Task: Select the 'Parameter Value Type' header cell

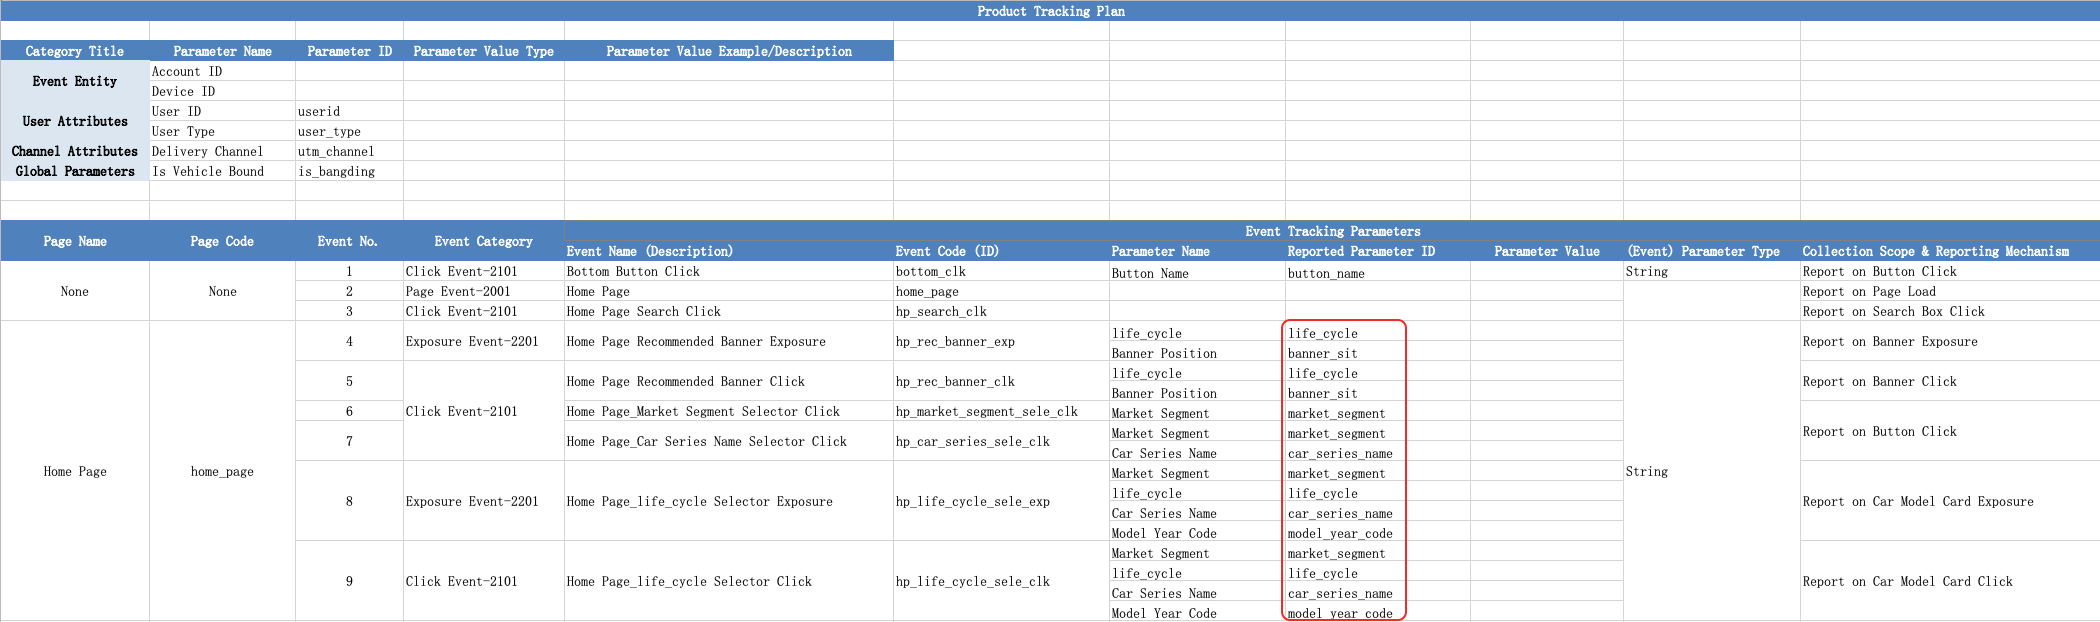Action: [x=483, y=51]
